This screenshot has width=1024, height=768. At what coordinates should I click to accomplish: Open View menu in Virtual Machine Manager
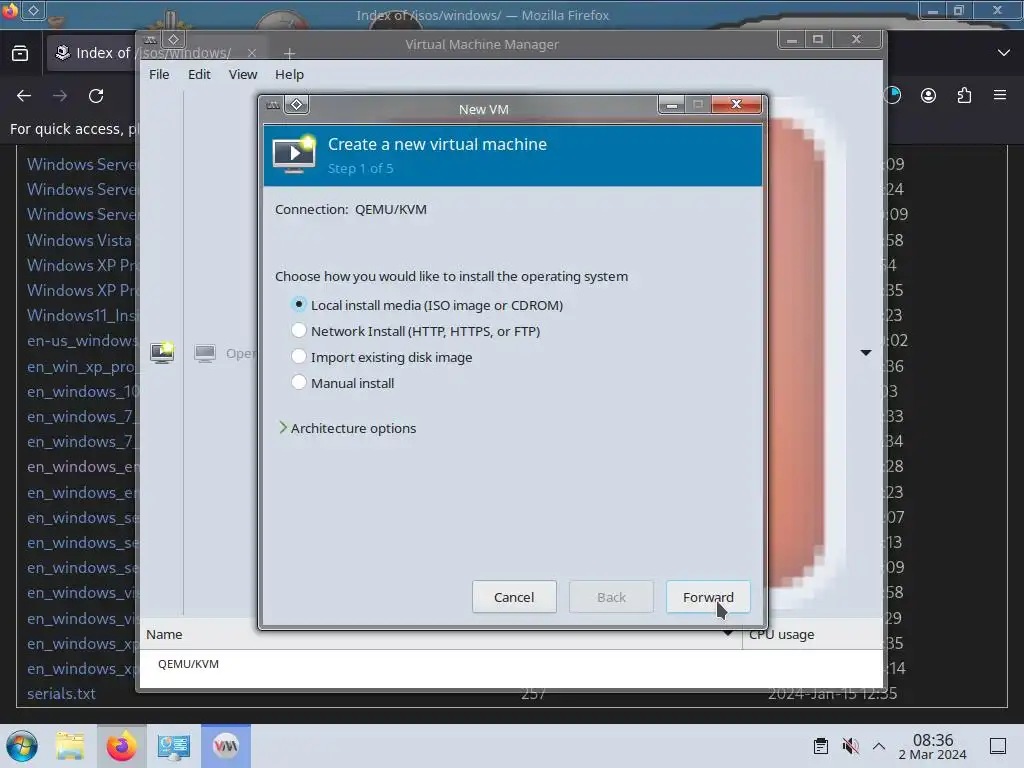tap(243, 74)
